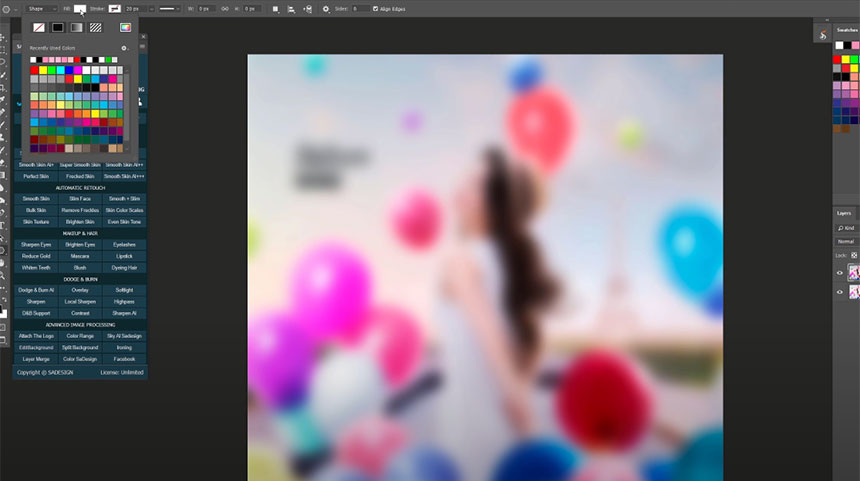The height and width of the screenshot is (481, 860).
Task: Open the Path operations icon
Action: [x=276, y=9]
